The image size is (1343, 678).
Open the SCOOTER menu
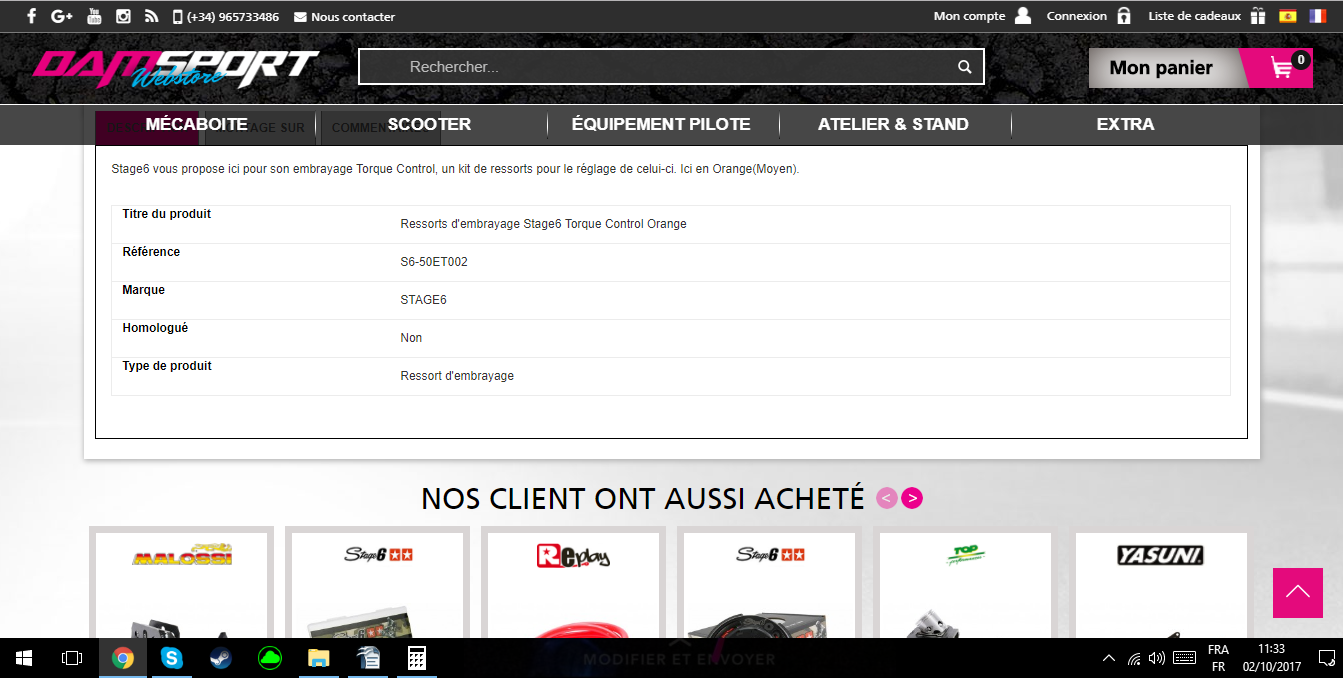[x=429, y=124]
